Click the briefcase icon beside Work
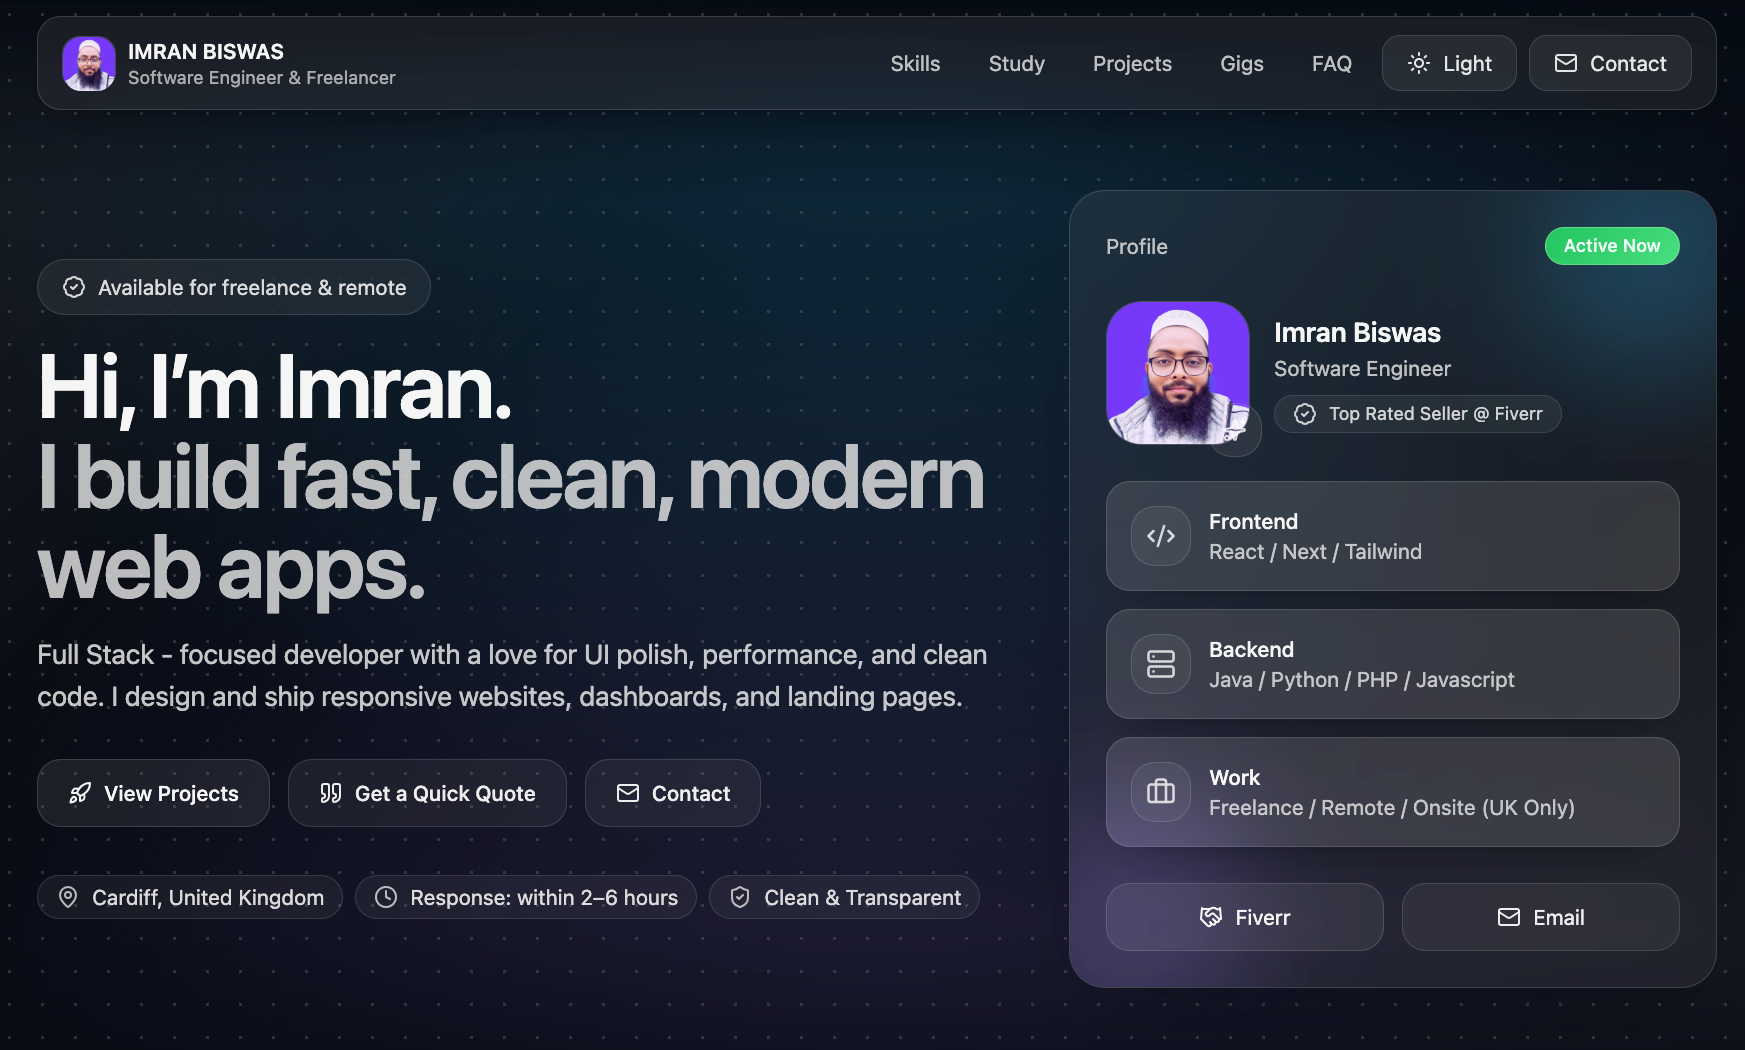The width and height of the screenshot is (1745, 1050). 1160,792
